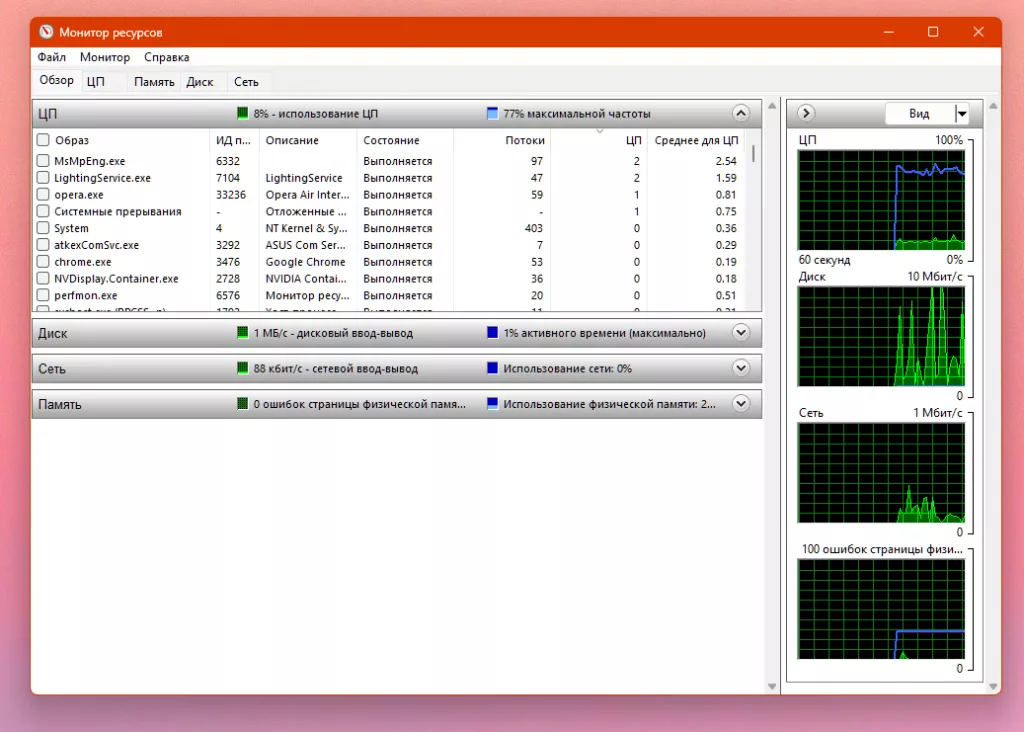Click the blue physical memory usage indicator
This screenshot has height=732, width=1024.
492,405
